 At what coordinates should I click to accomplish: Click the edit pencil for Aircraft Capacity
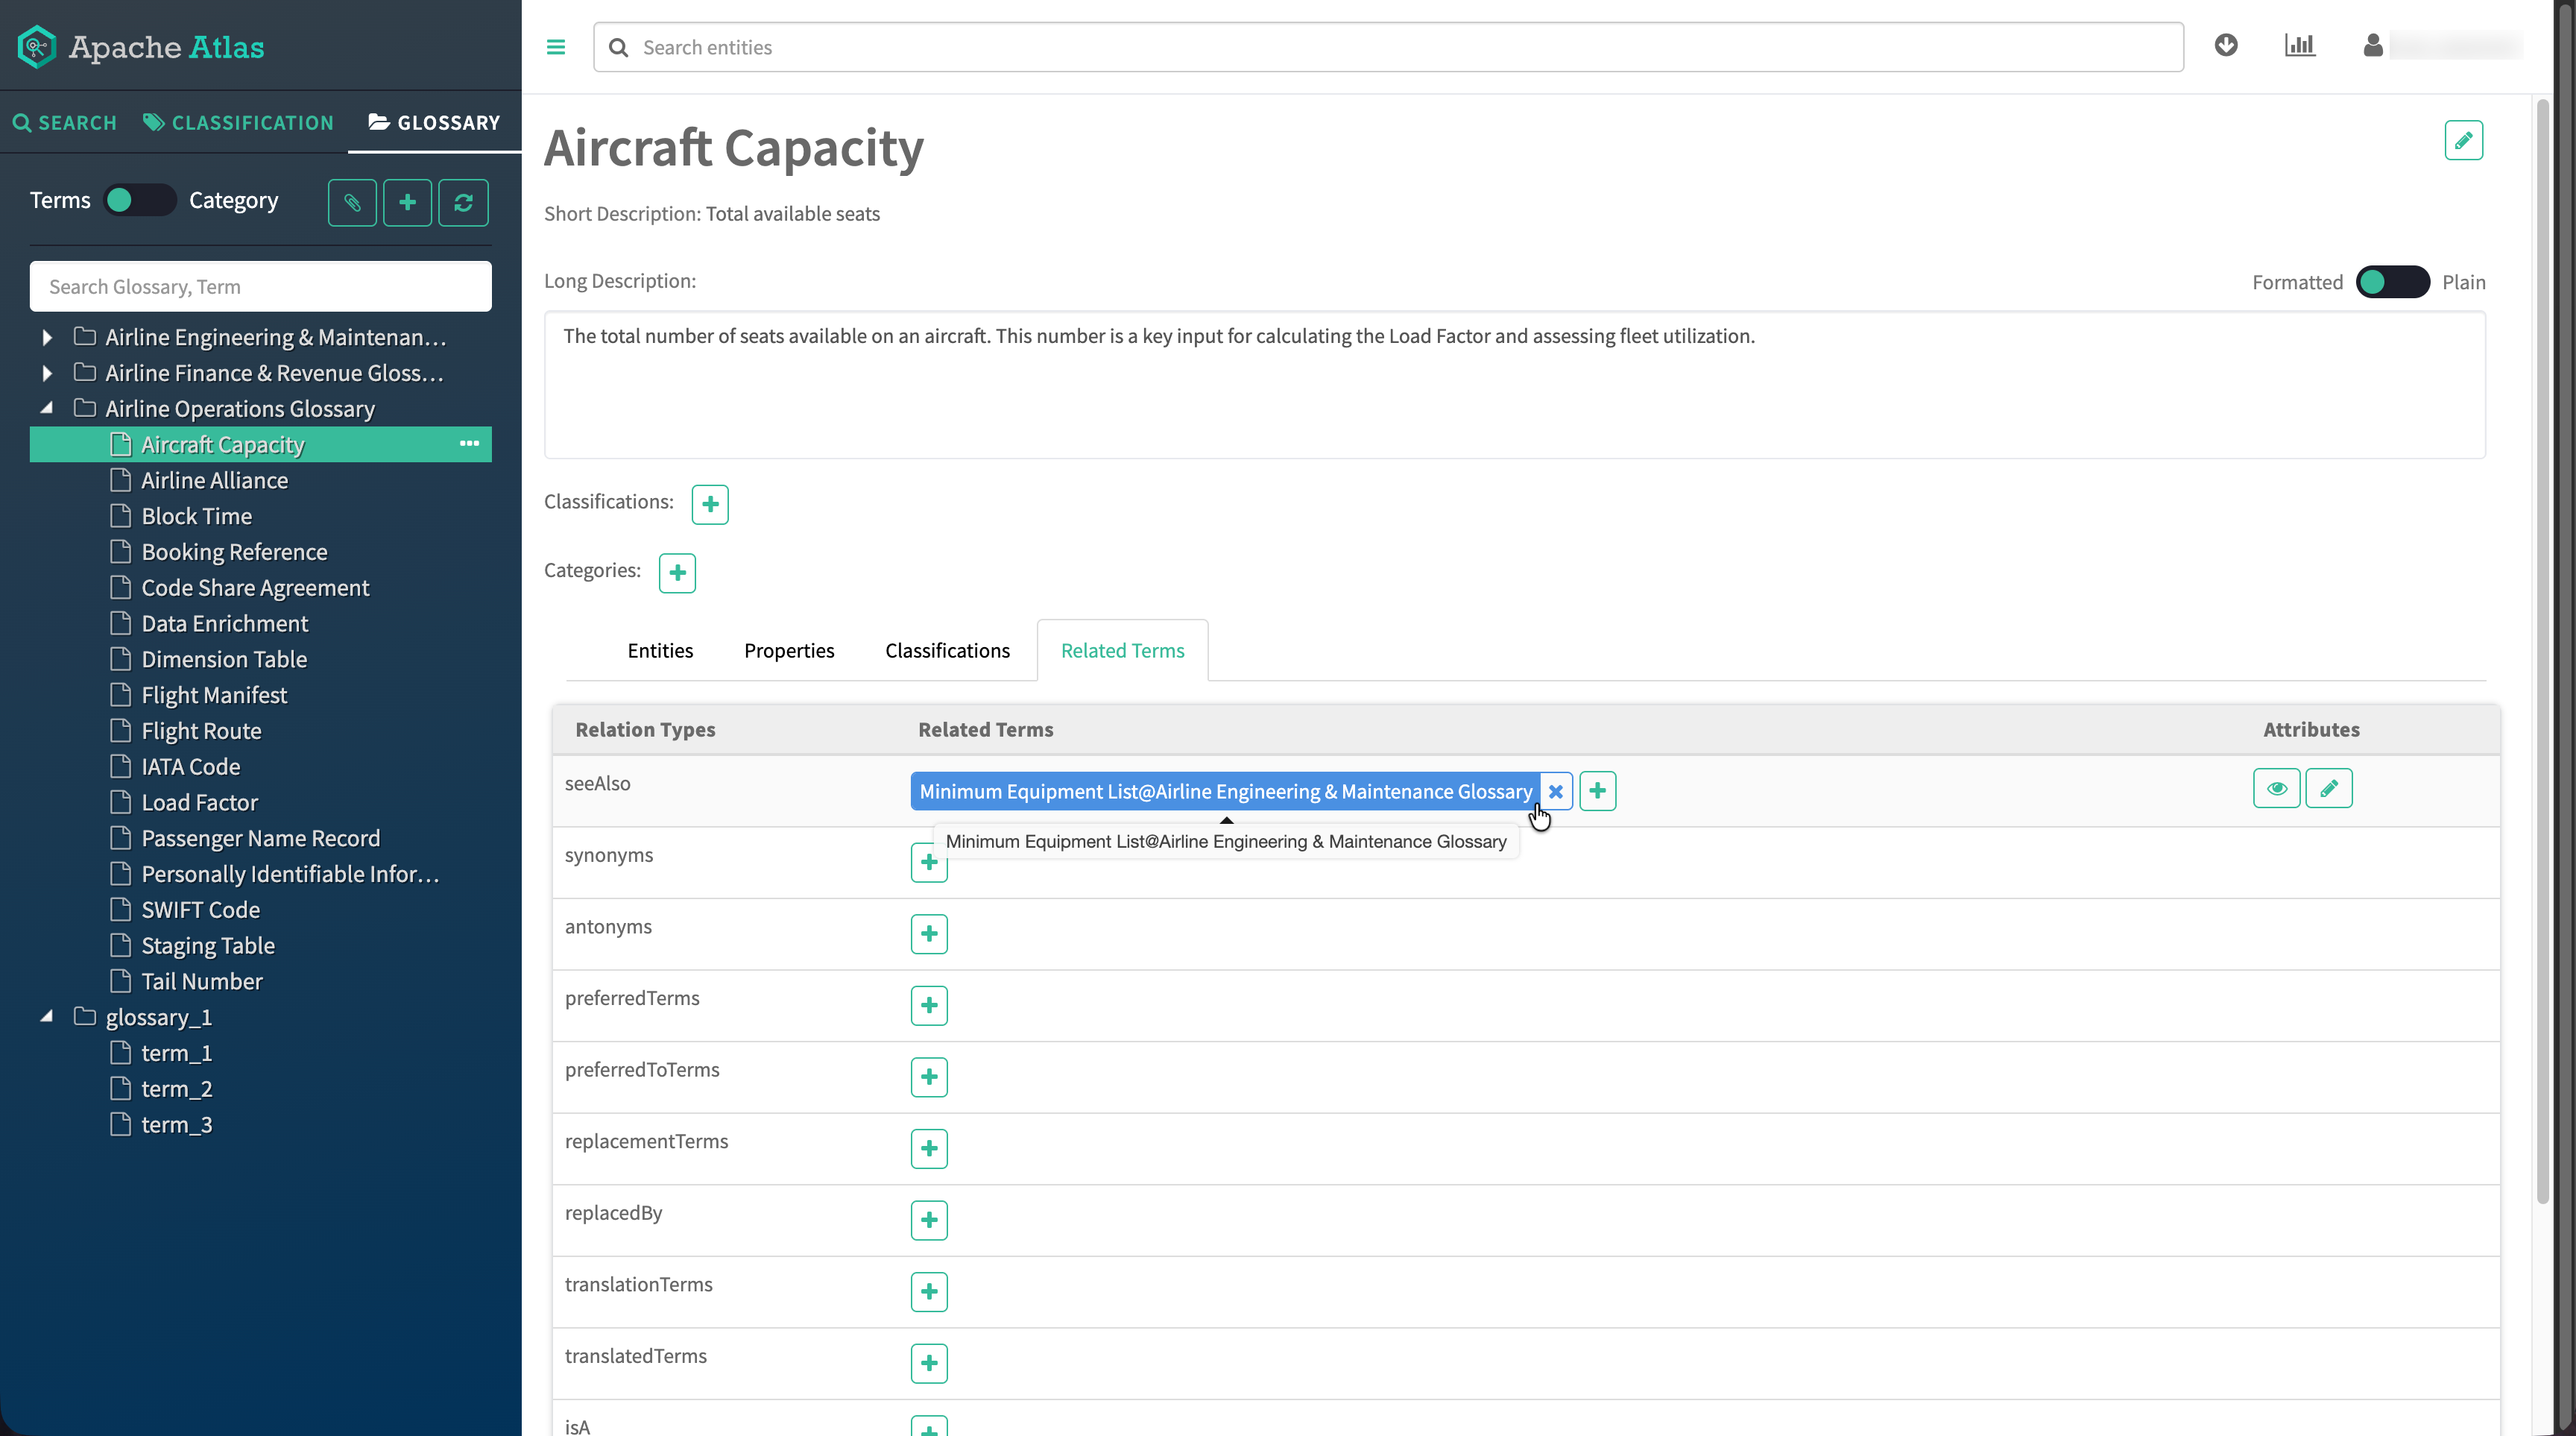2463,140
